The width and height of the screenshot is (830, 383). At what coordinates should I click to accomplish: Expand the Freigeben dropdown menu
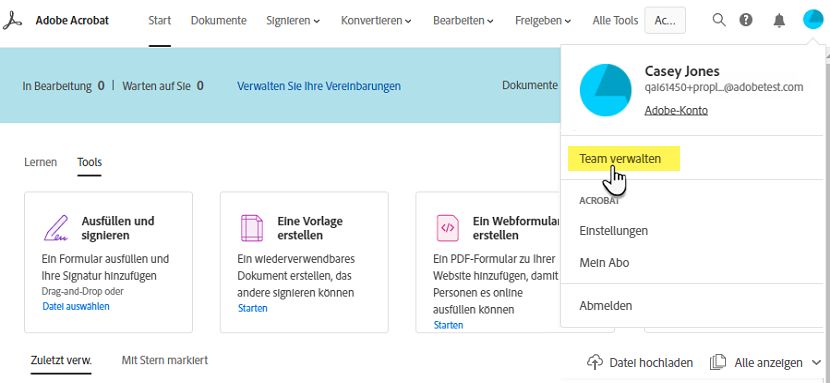(x=543, y=21)
